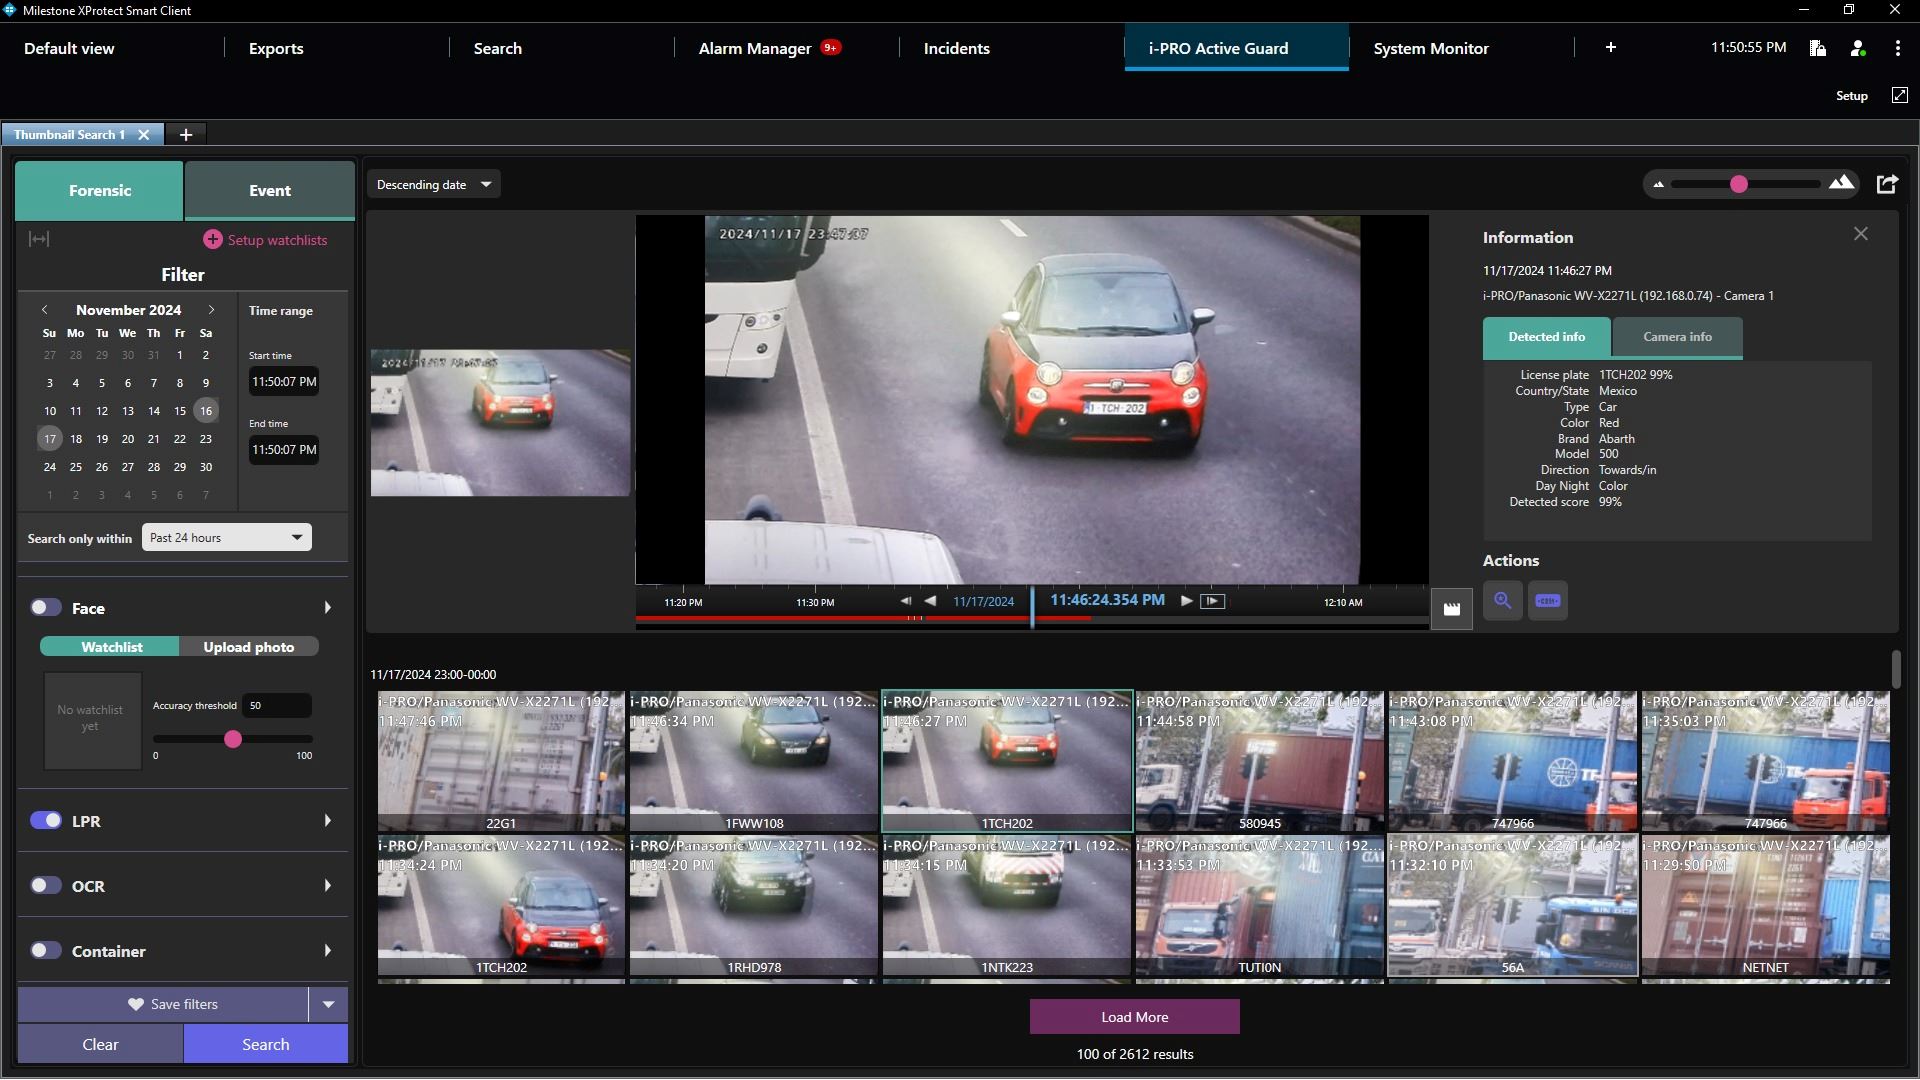Open the user profile icon
Image resolution: width=1920 pixels, height=1080 pixels.
[x=1857, y=48]
